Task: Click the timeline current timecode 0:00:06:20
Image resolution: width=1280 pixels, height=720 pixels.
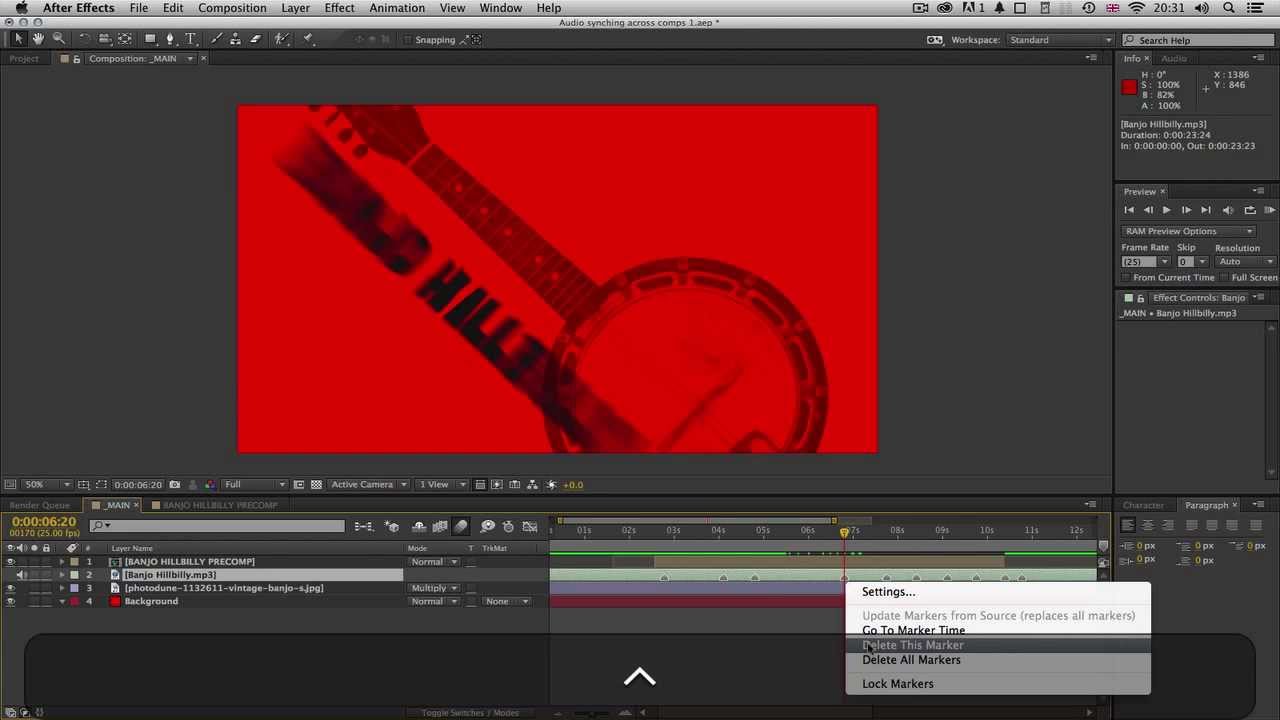Action: pyautogui.click(x=44, y=522)
